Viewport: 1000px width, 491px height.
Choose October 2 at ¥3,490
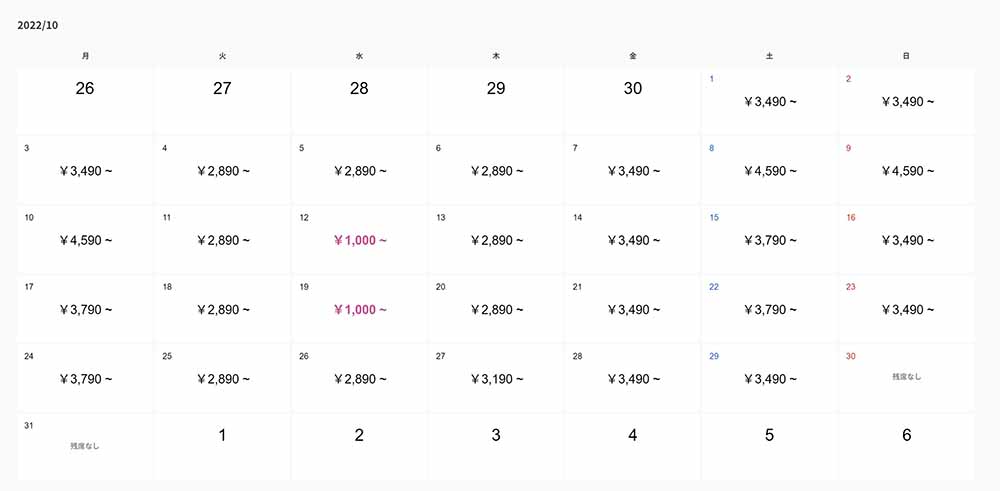tap(906, 102)
